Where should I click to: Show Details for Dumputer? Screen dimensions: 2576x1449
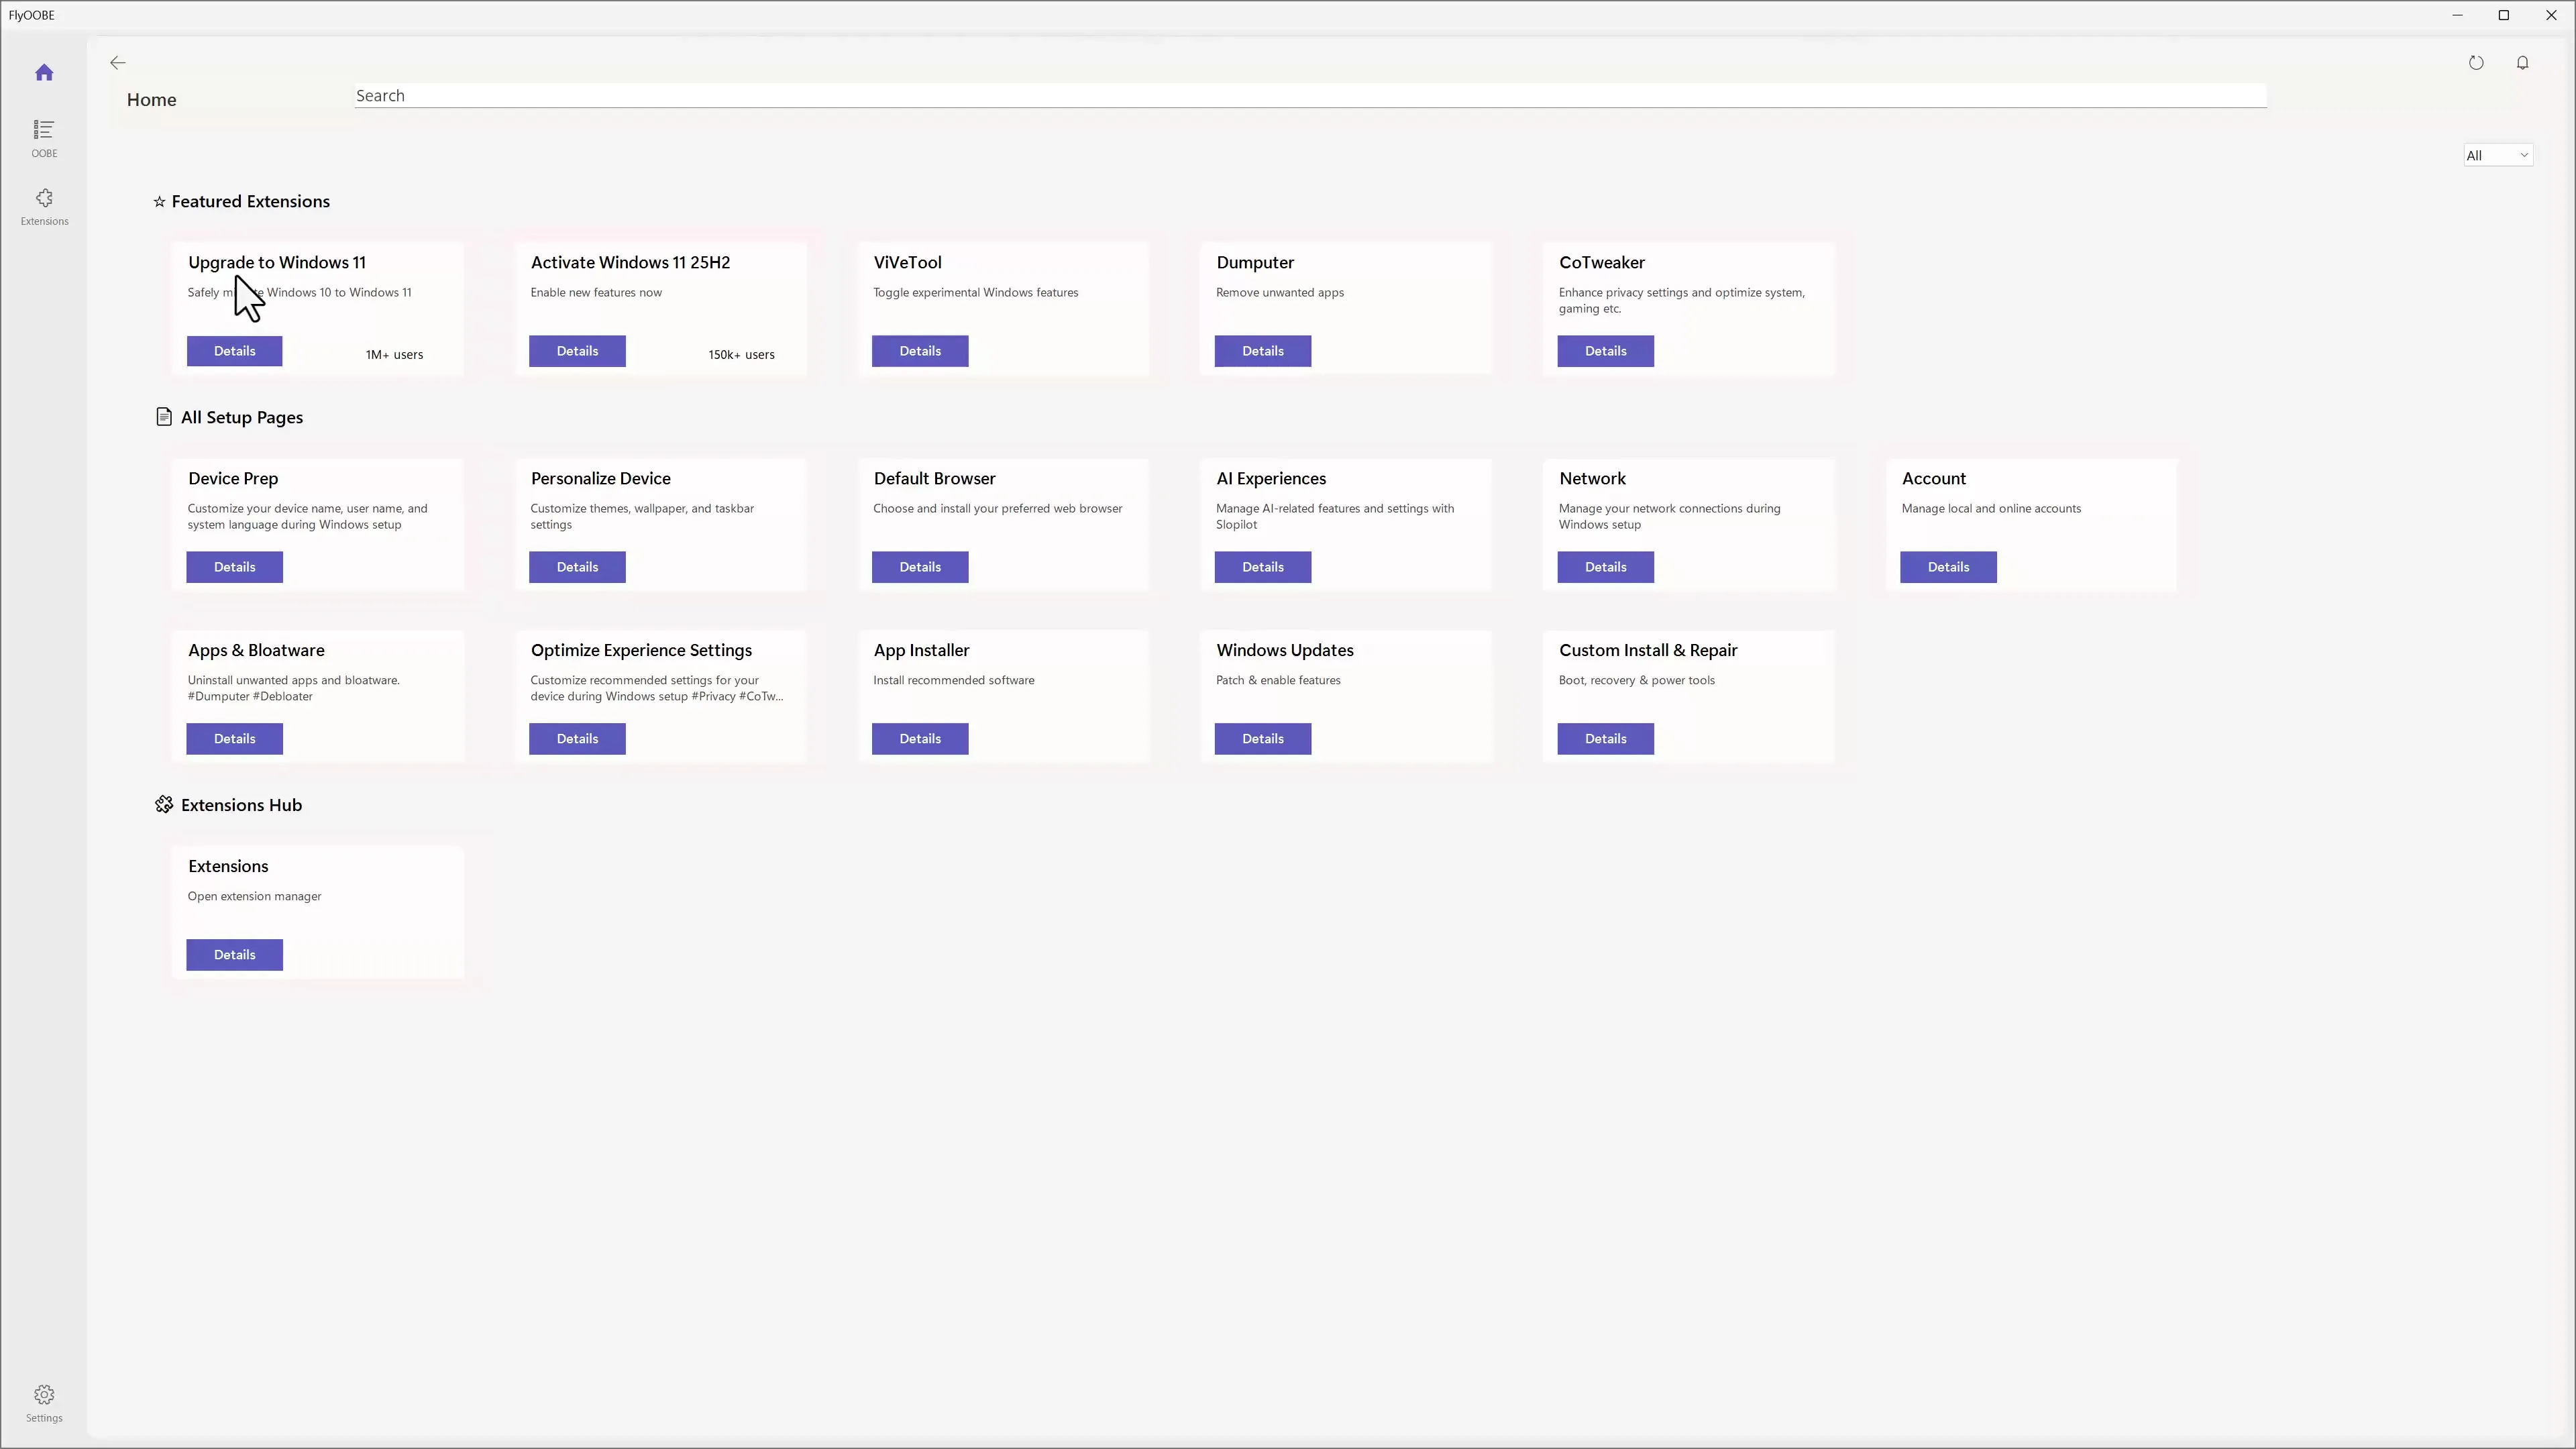pos(1262,351)
